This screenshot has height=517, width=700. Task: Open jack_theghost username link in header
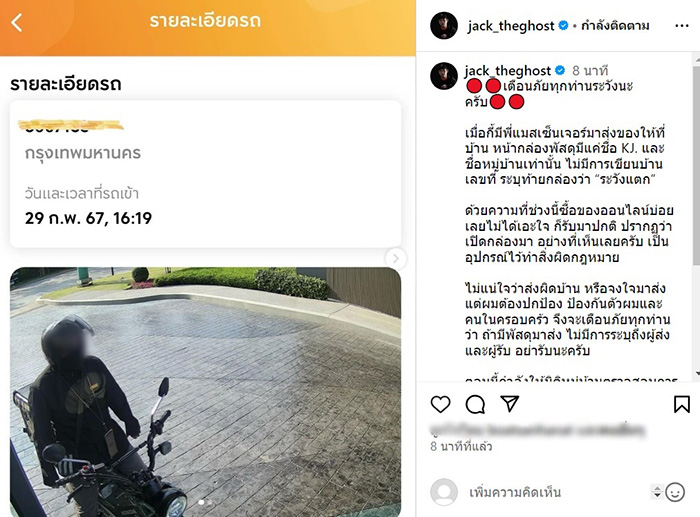coord(511,26)
